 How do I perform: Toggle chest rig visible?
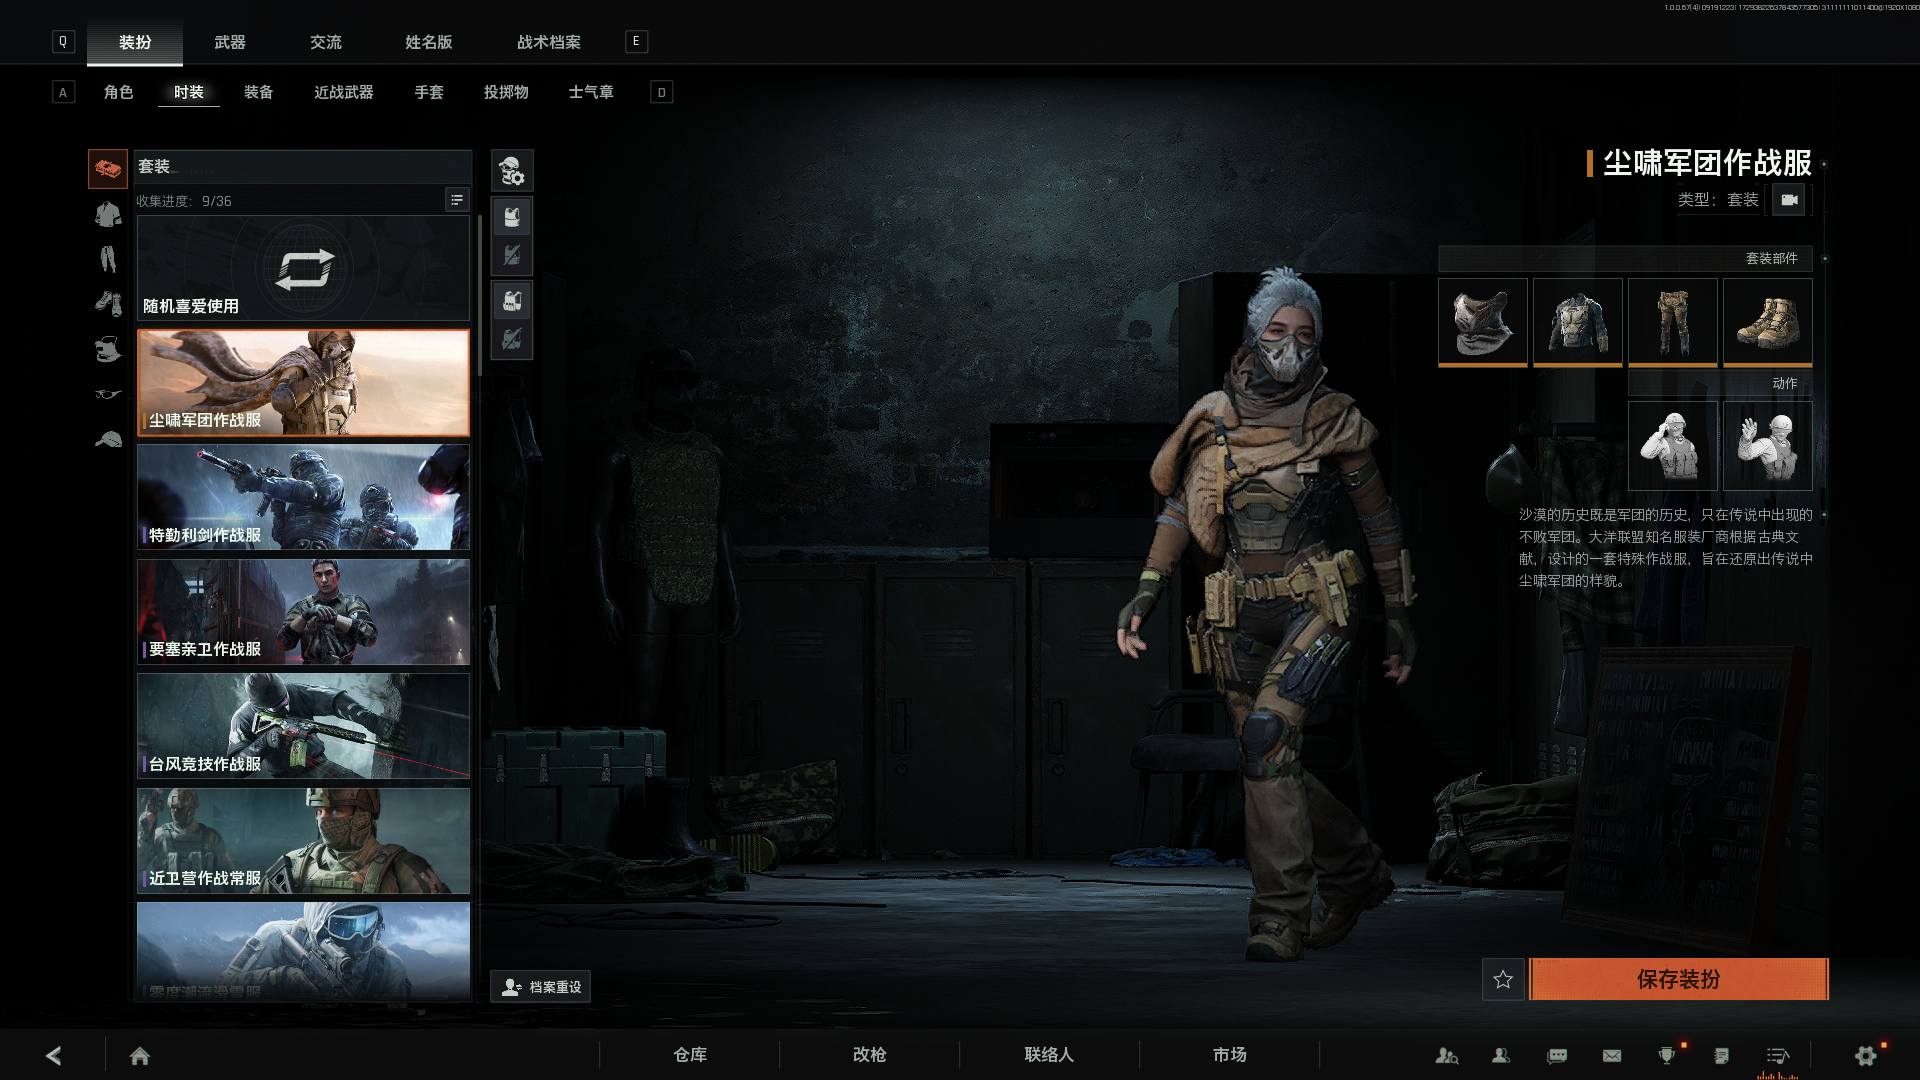pyautogui.click(x=512, y=301)
